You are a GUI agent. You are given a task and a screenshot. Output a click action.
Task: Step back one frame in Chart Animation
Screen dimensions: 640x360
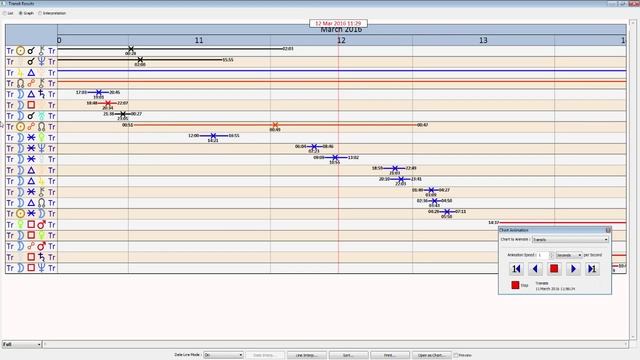pyautogui.click(x=516, y=269)
